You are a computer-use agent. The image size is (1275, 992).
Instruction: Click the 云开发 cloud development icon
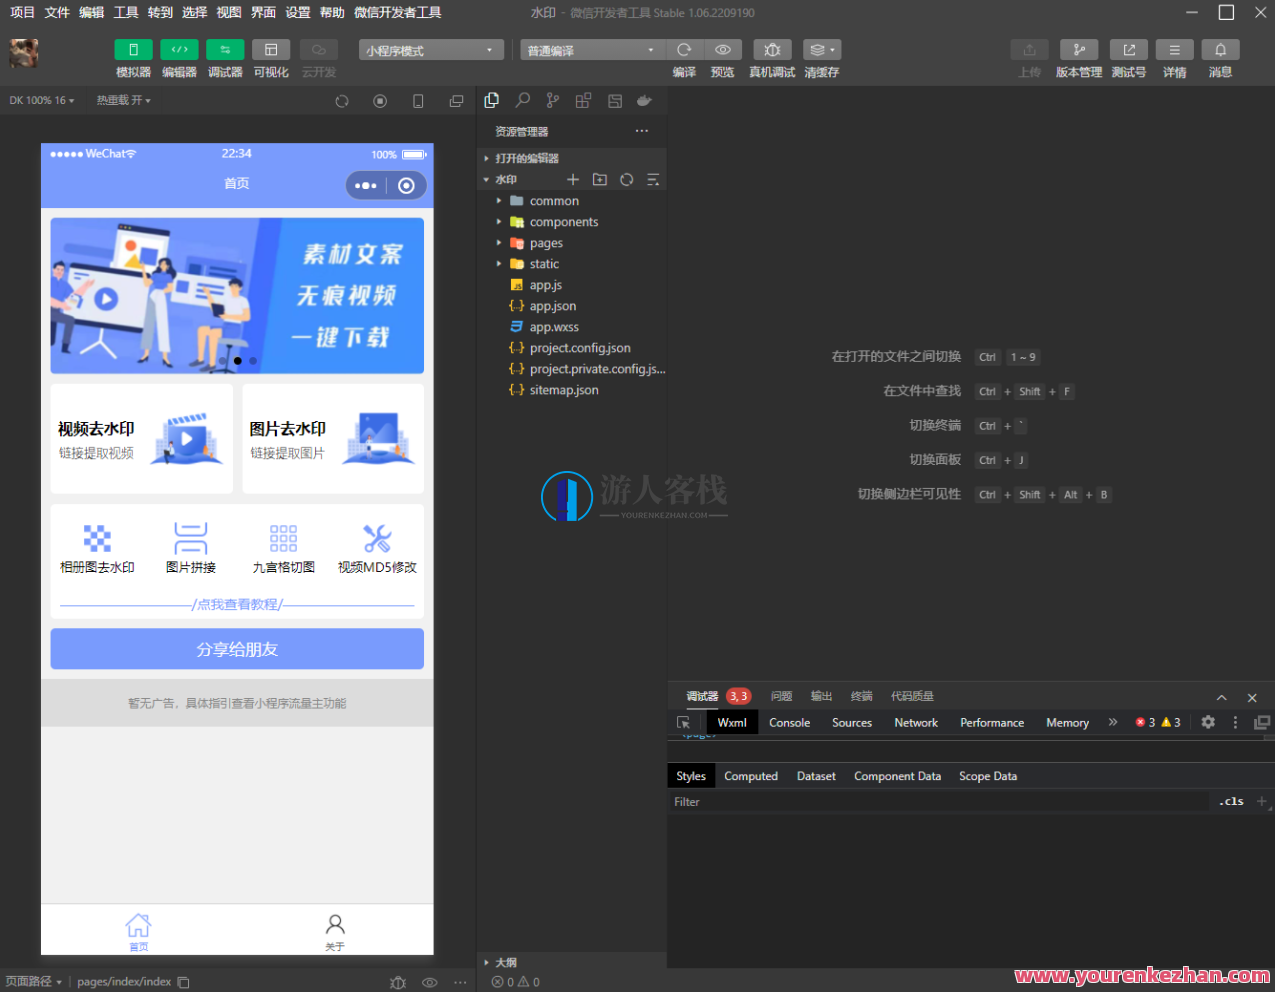tap(318, 49)
